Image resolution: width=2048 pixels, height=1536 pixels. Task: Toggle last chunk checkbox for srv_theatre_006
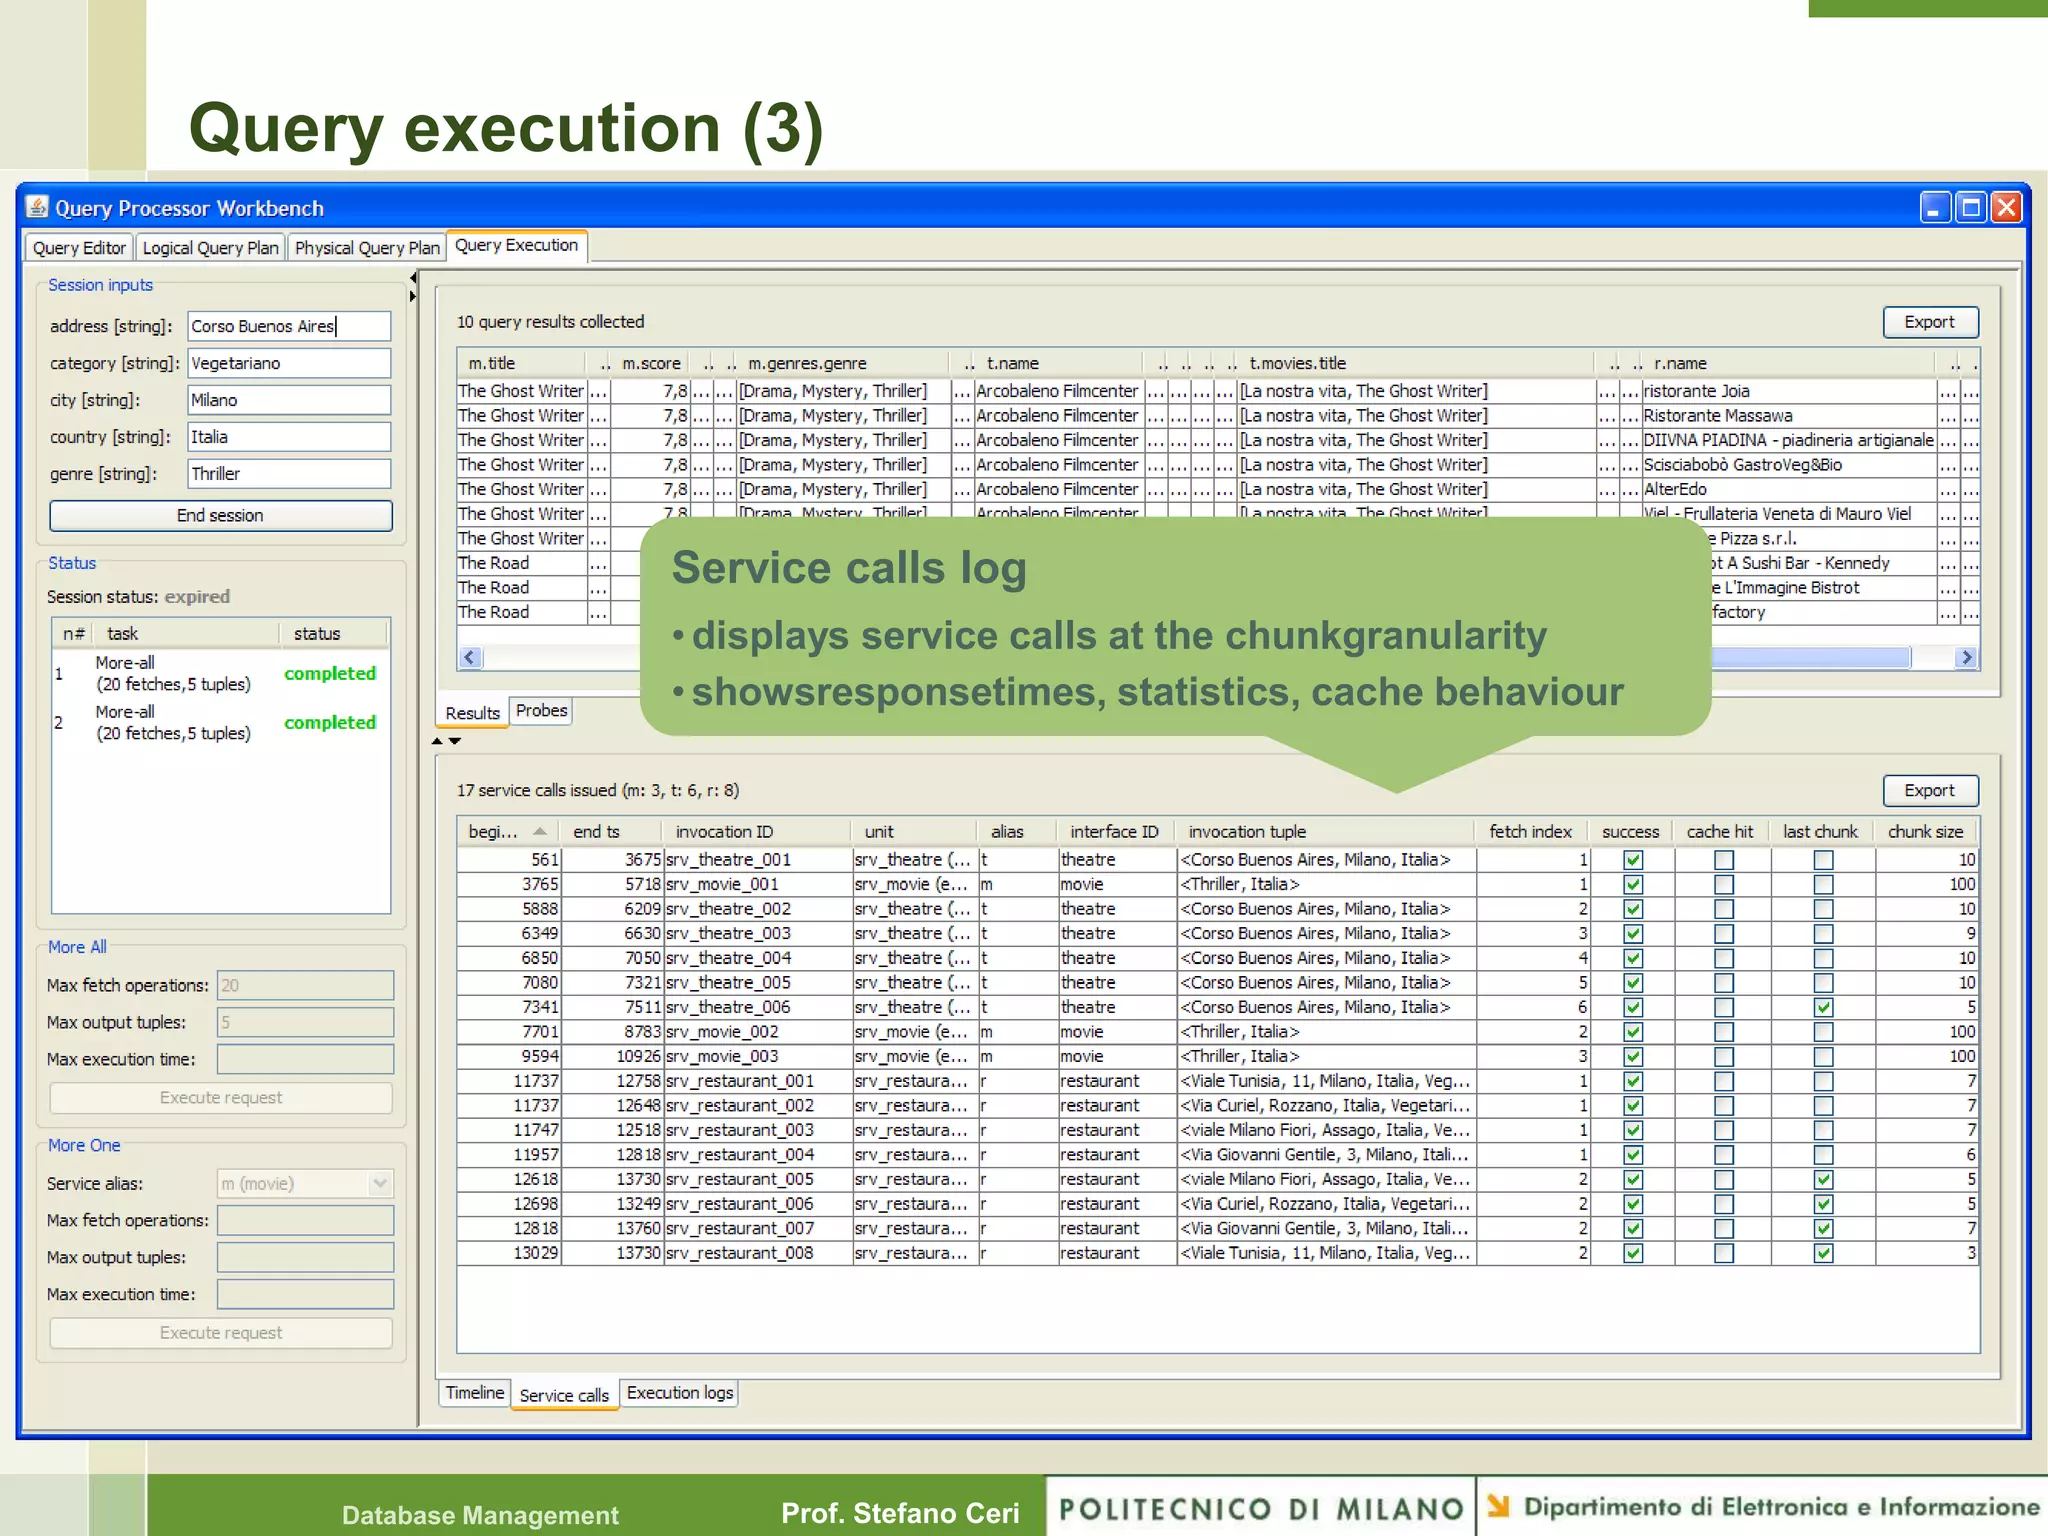click(1824, 1007)
